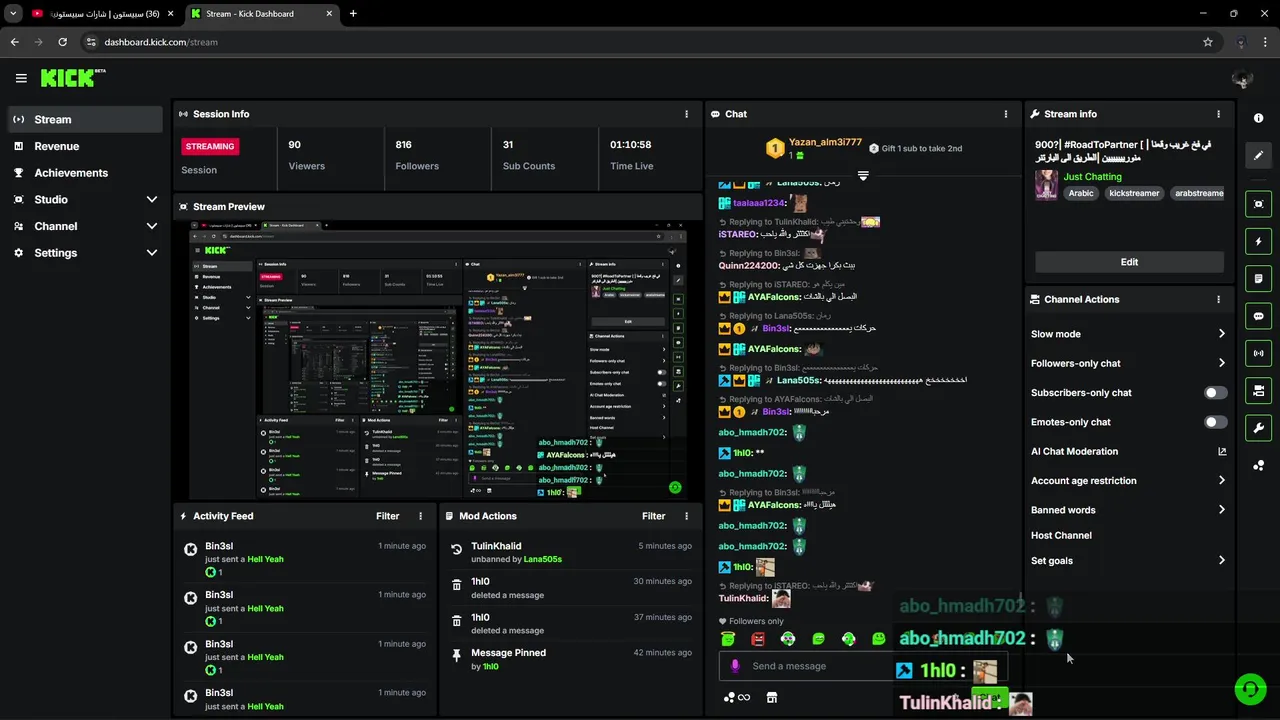Open Activity Feed three-dot menu
The image size is (1280, 720).
click(x=420, y=516)
